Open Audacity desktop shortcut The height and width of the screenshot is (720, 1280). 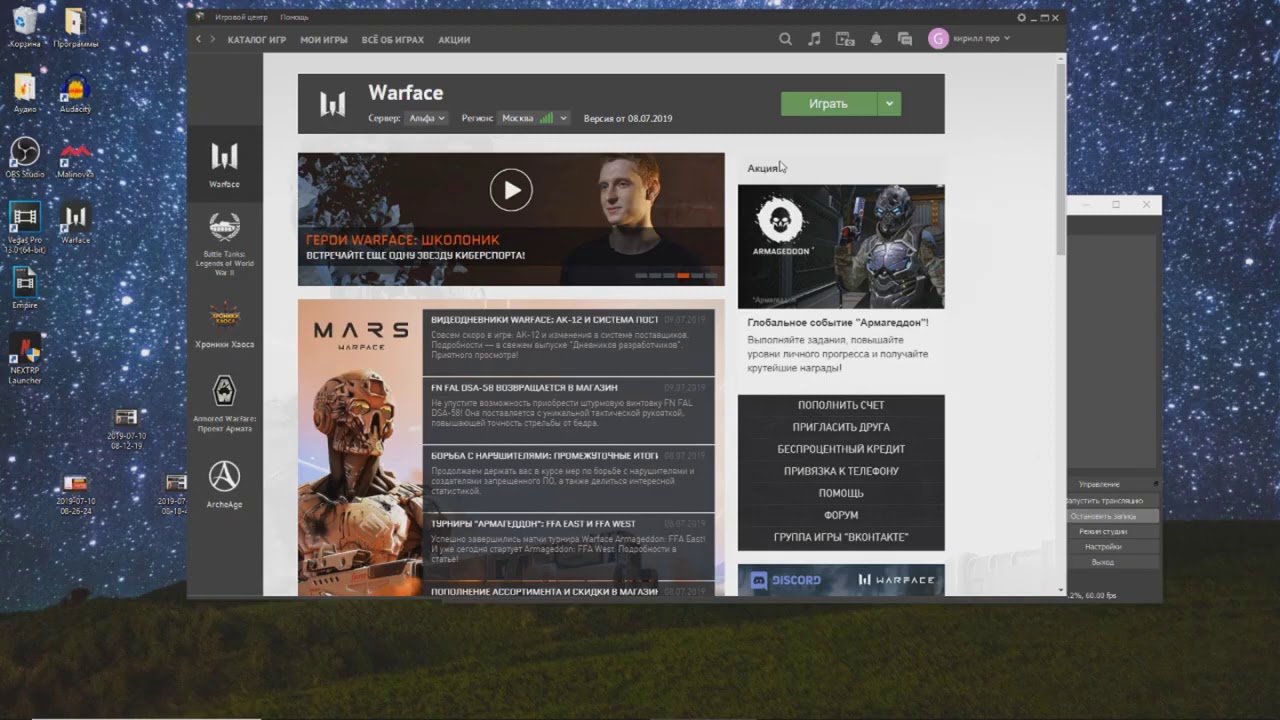75,95
